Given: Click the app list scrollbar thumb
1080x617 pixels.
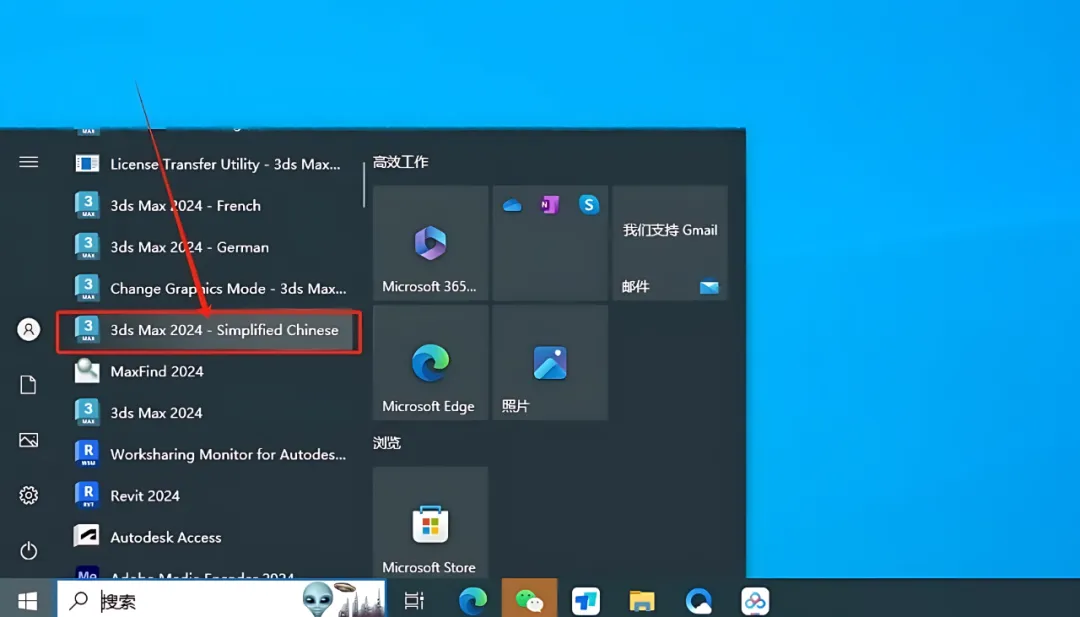Looking at the screenshot, I should pos(364,185).
